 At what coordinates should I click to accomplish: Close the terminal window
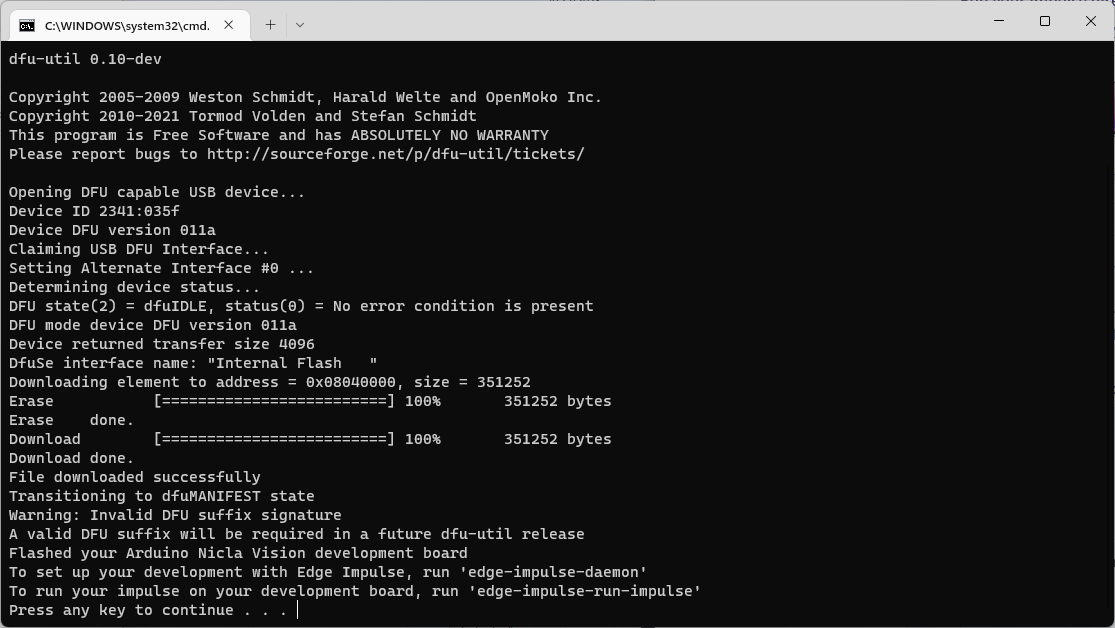point(1091,21)
